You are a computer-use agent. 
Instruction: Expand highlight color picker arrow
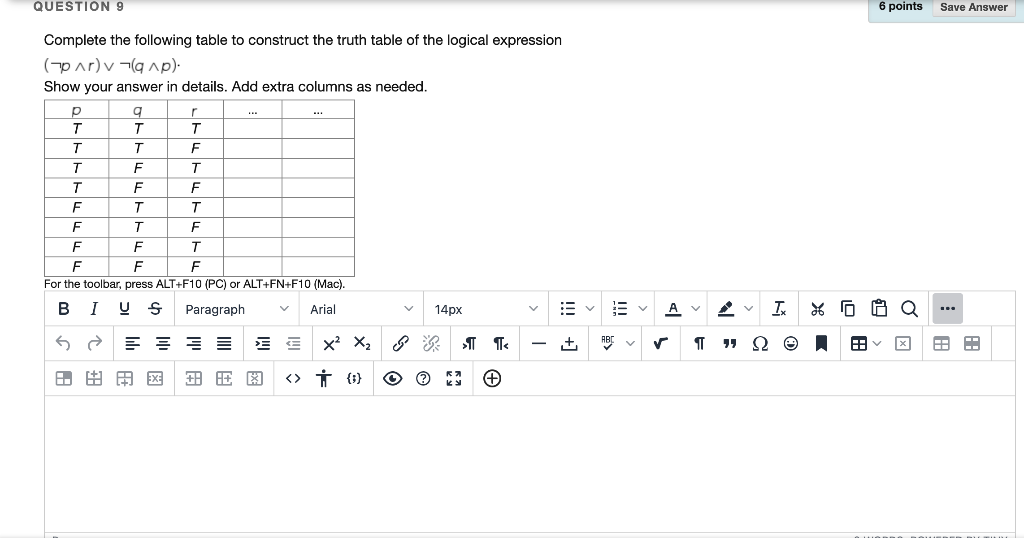tap(748, 309)
